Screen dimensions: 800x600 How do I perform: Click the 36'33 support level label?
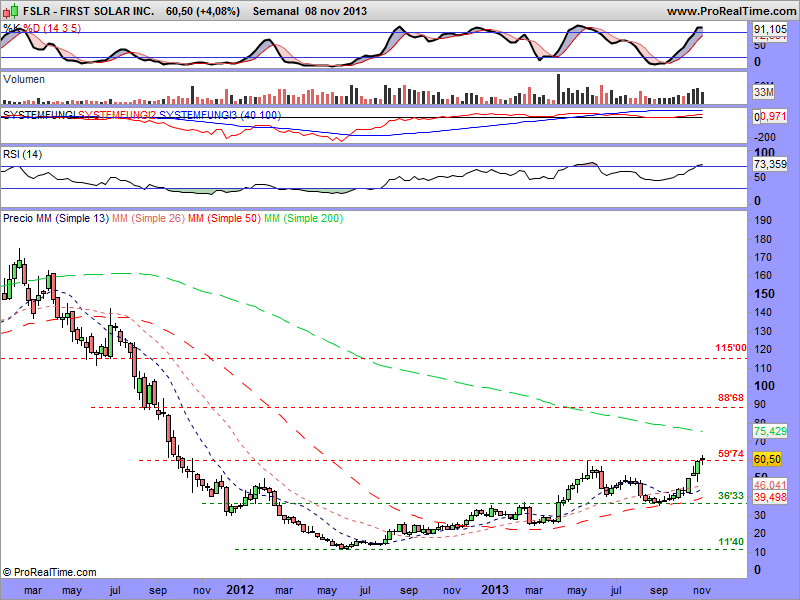(x=731, y=495)
